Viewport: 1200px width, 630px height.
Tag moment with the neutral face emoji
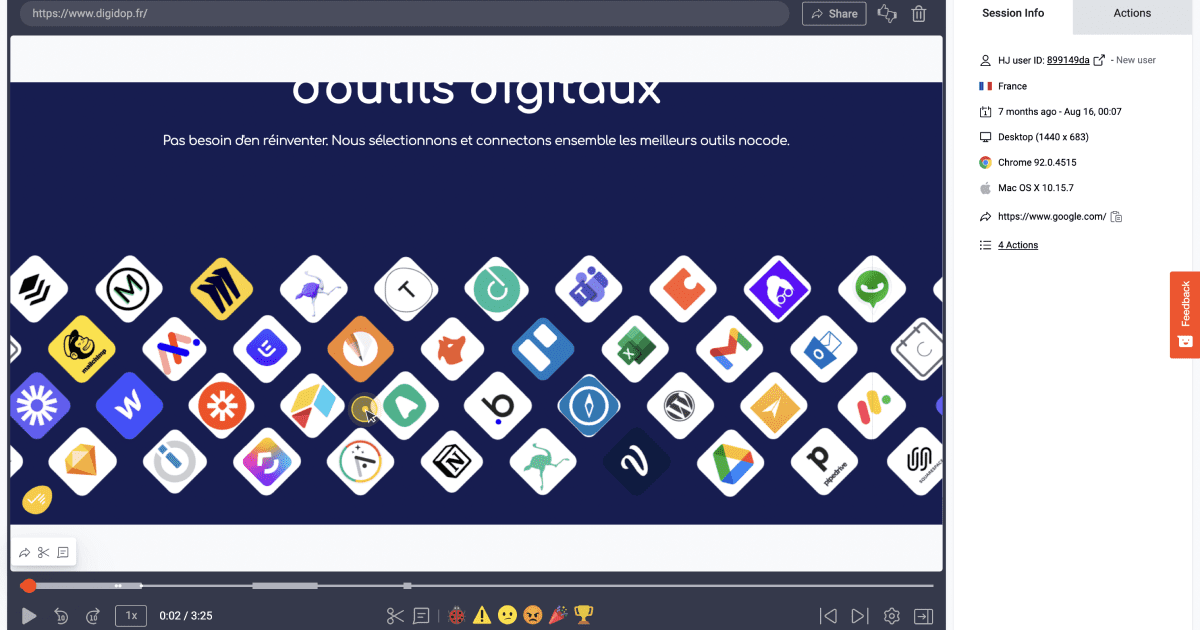[x=507, y=615]
